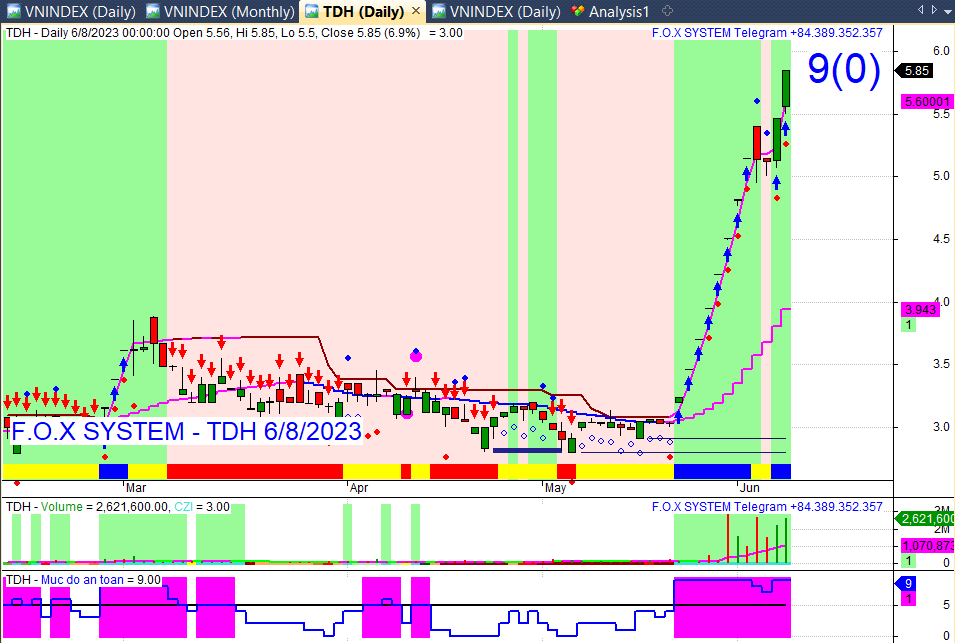Image resolution: width=955 pixels, height=643 pixels.
Task: Click the blue up-arrow signal under latest candle
Action: (786, 128)
